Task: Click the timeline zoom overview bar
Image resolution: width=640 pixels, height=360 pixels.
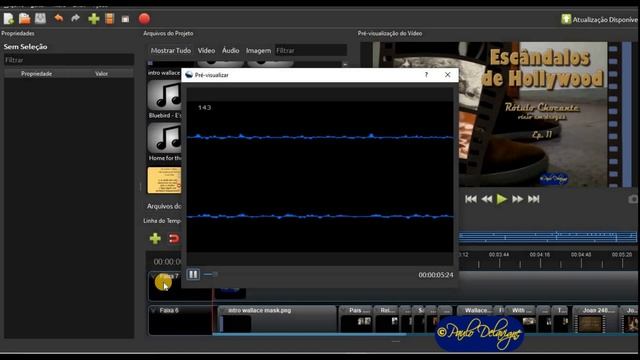Action: [548, 237]
